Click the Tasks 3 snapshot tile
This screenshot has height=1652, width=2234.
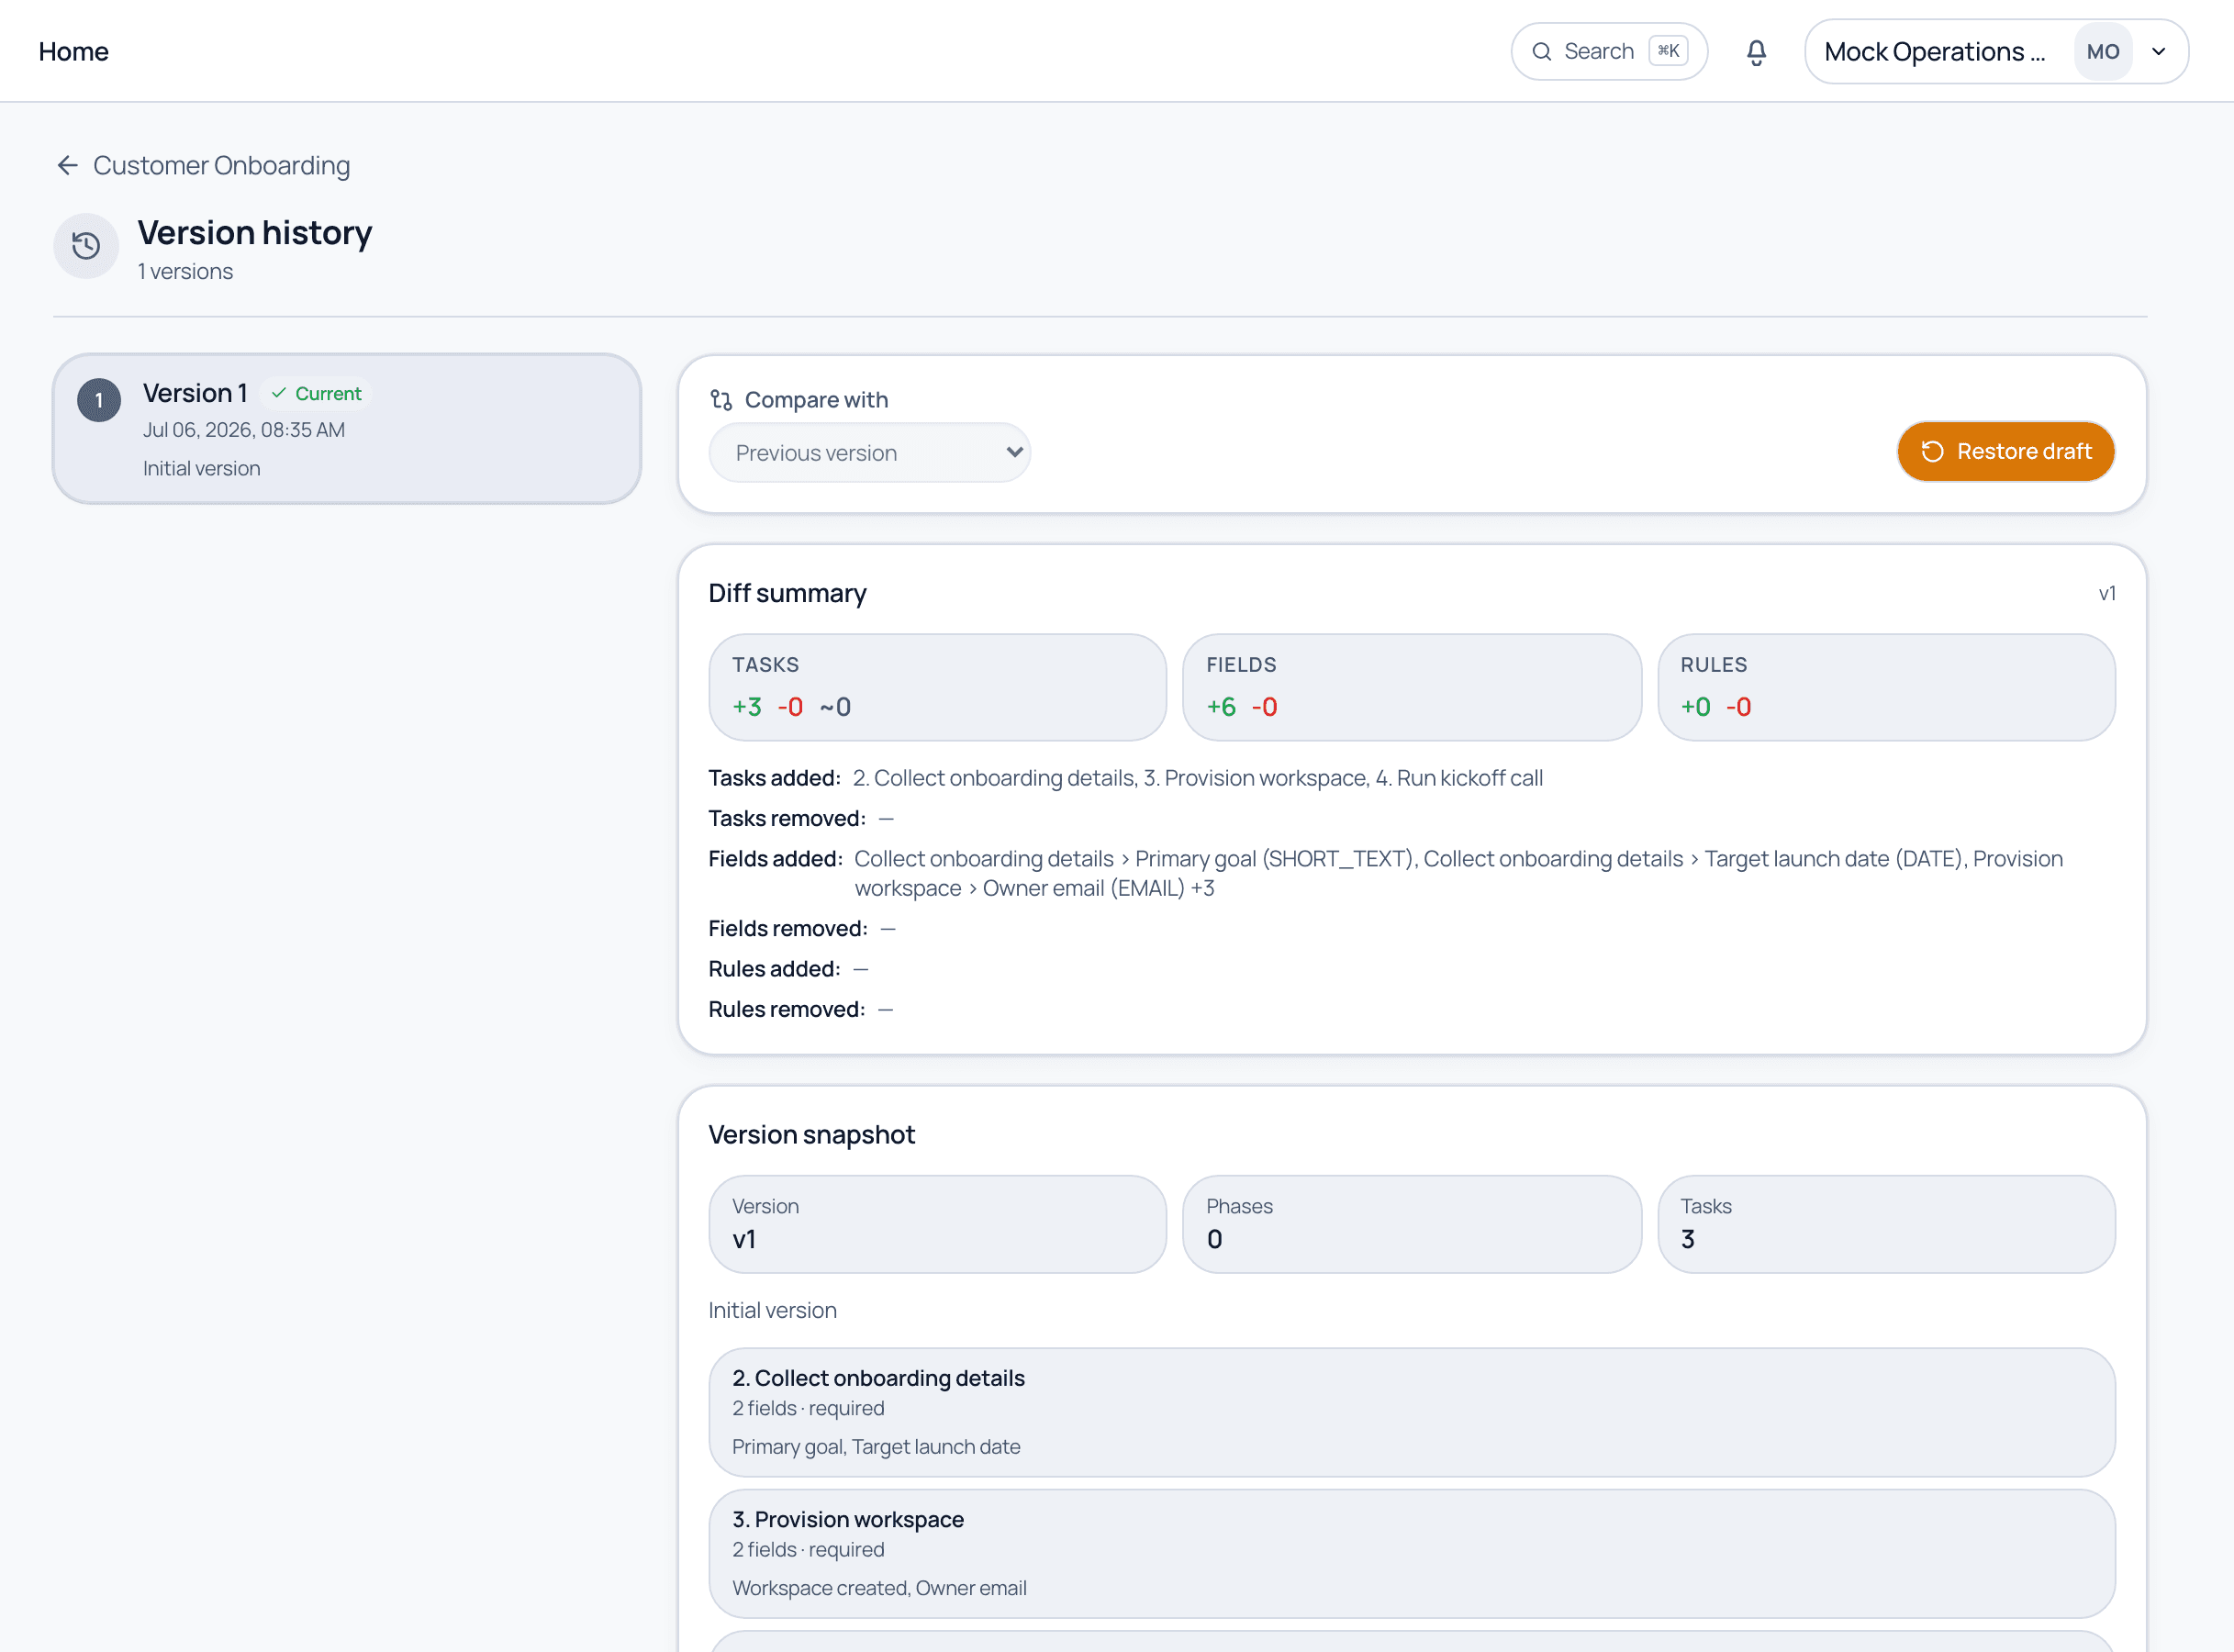[x=1886, y=1224]
